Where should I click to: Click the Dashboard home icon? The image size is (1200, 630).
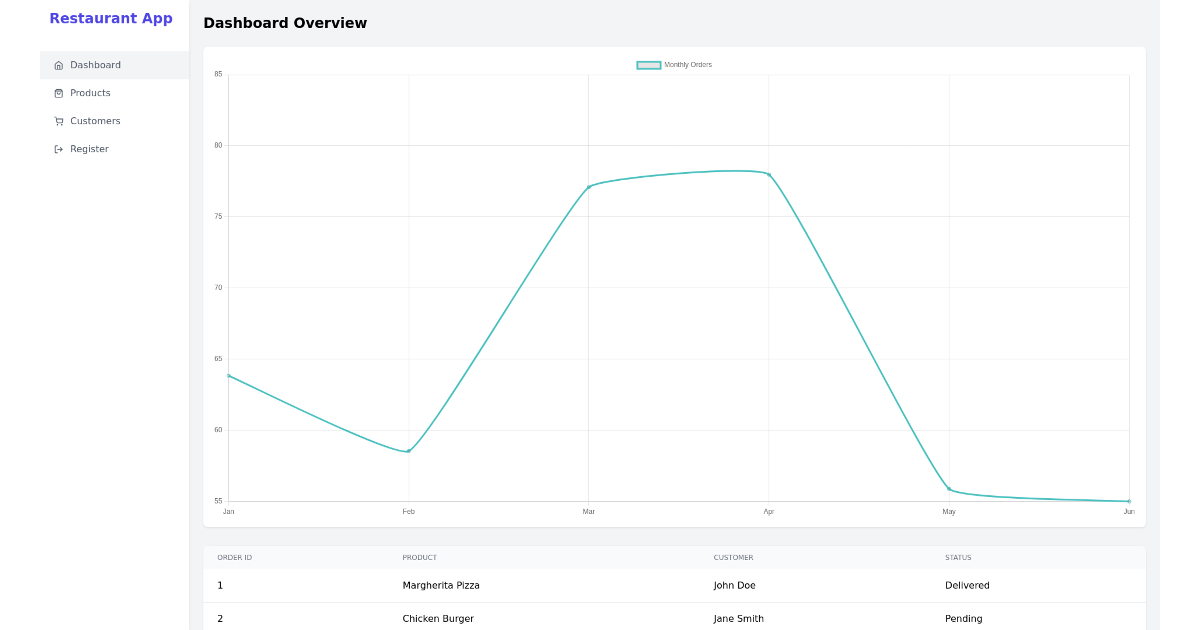point(58,65)
